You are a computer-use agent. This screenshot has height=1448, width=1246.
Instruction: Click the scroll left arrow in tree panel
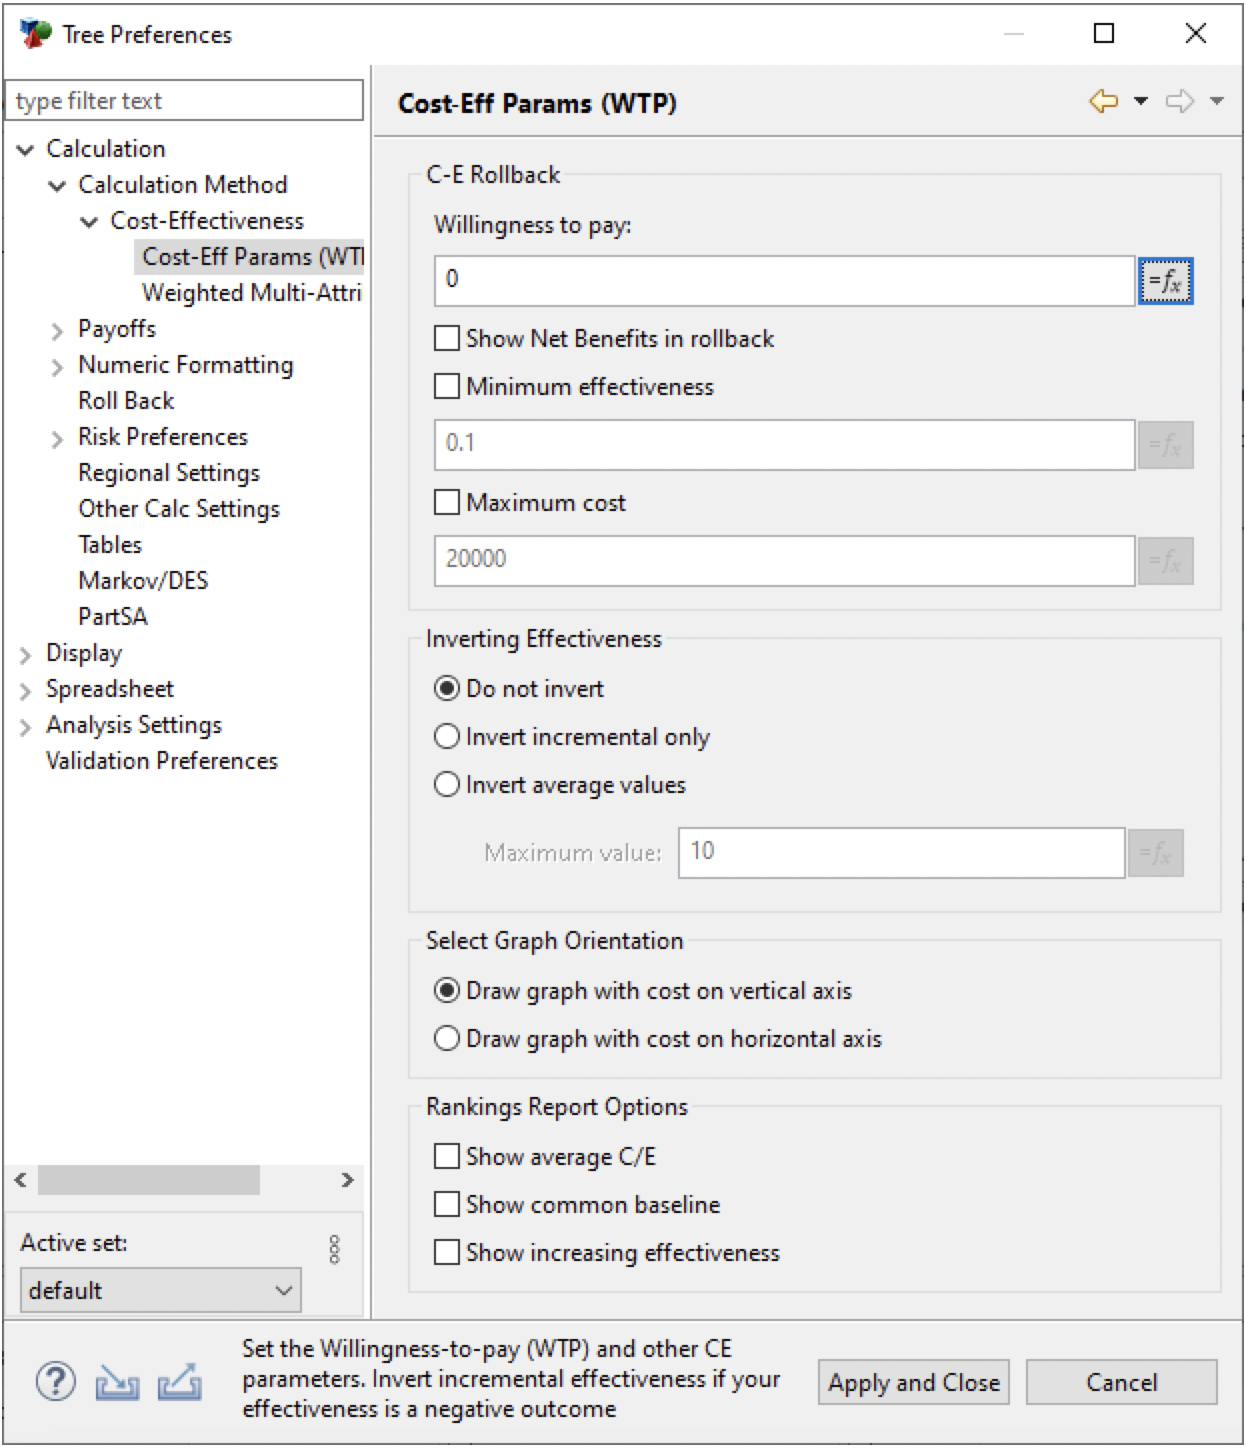click(x=20, y=1180)
